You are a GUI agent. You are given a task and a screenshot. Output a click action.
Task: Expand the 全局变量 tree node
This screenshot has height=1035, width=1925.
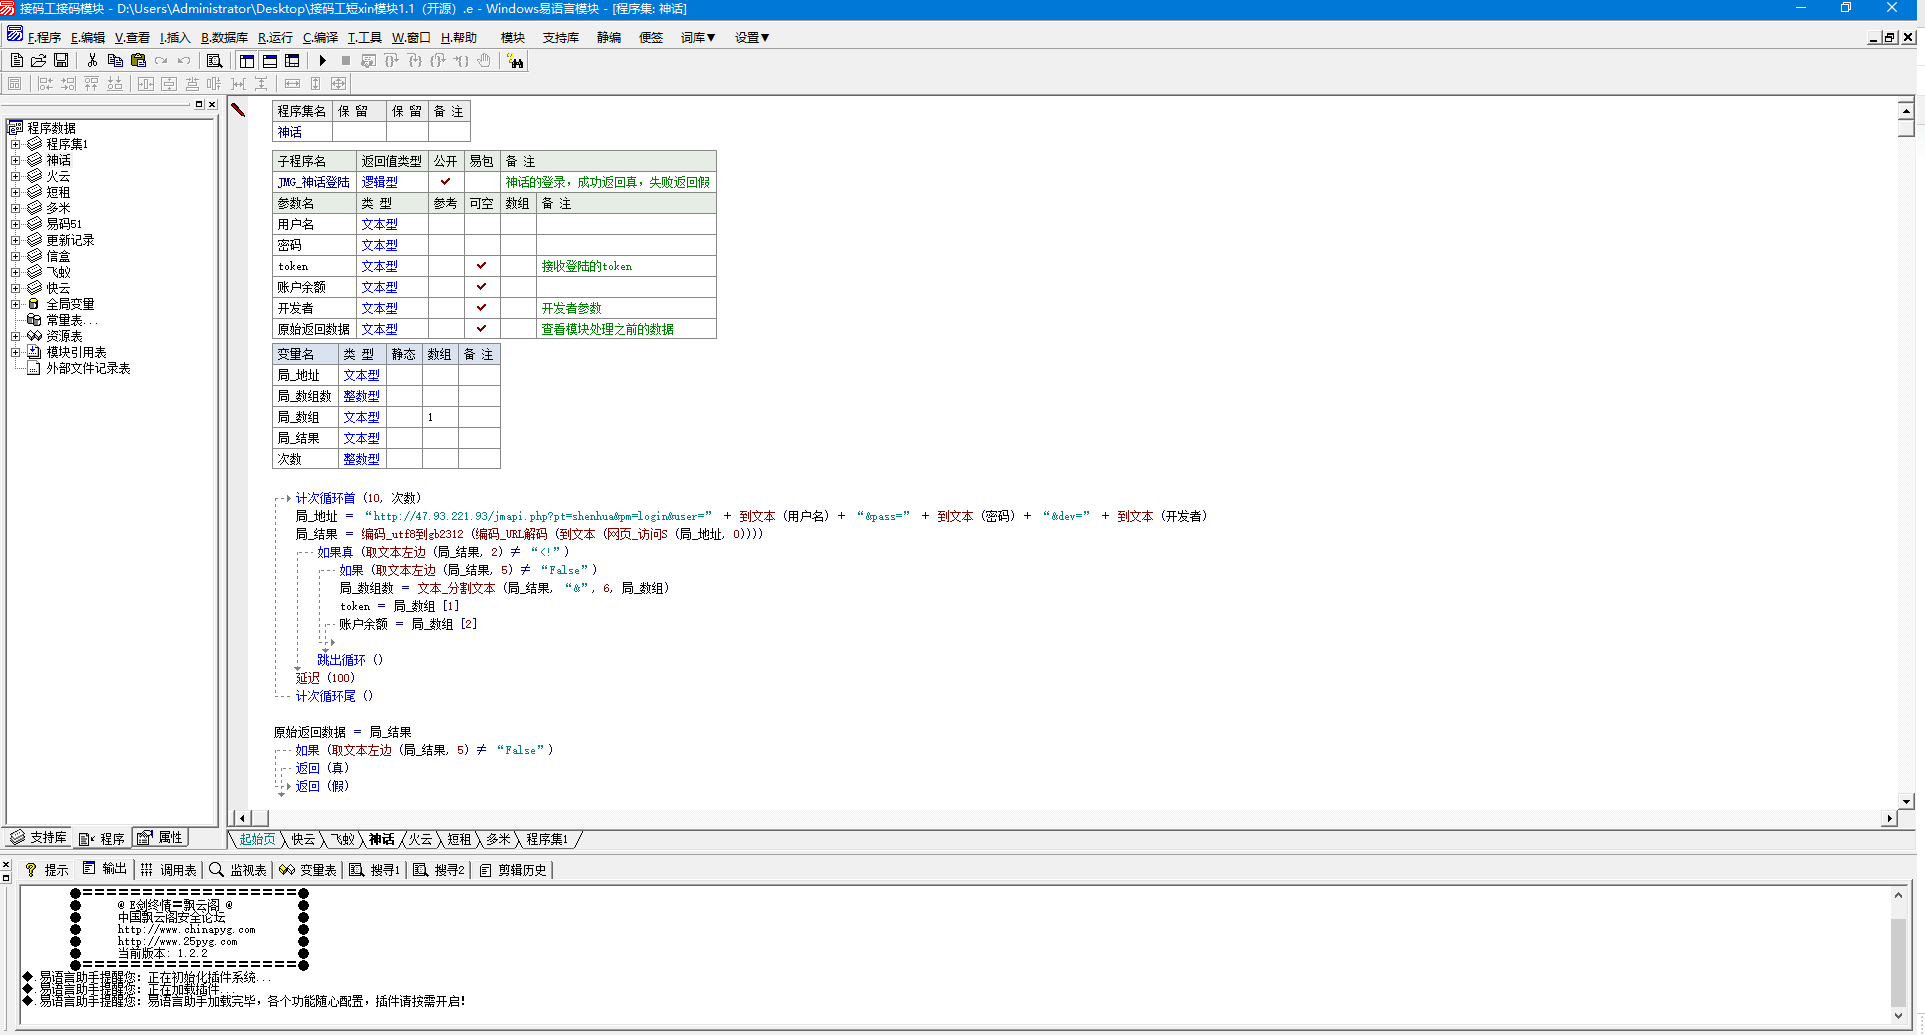15,304
